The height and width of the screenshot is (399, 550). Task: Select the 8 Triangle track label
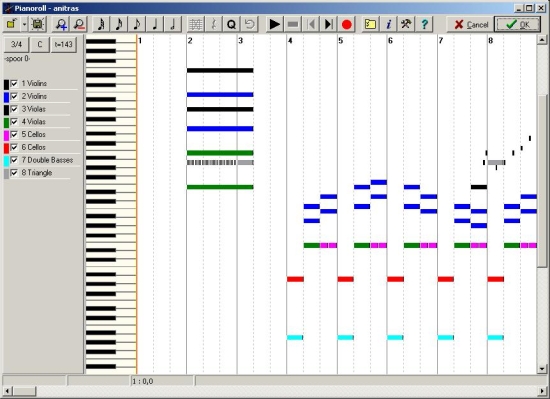37,173
